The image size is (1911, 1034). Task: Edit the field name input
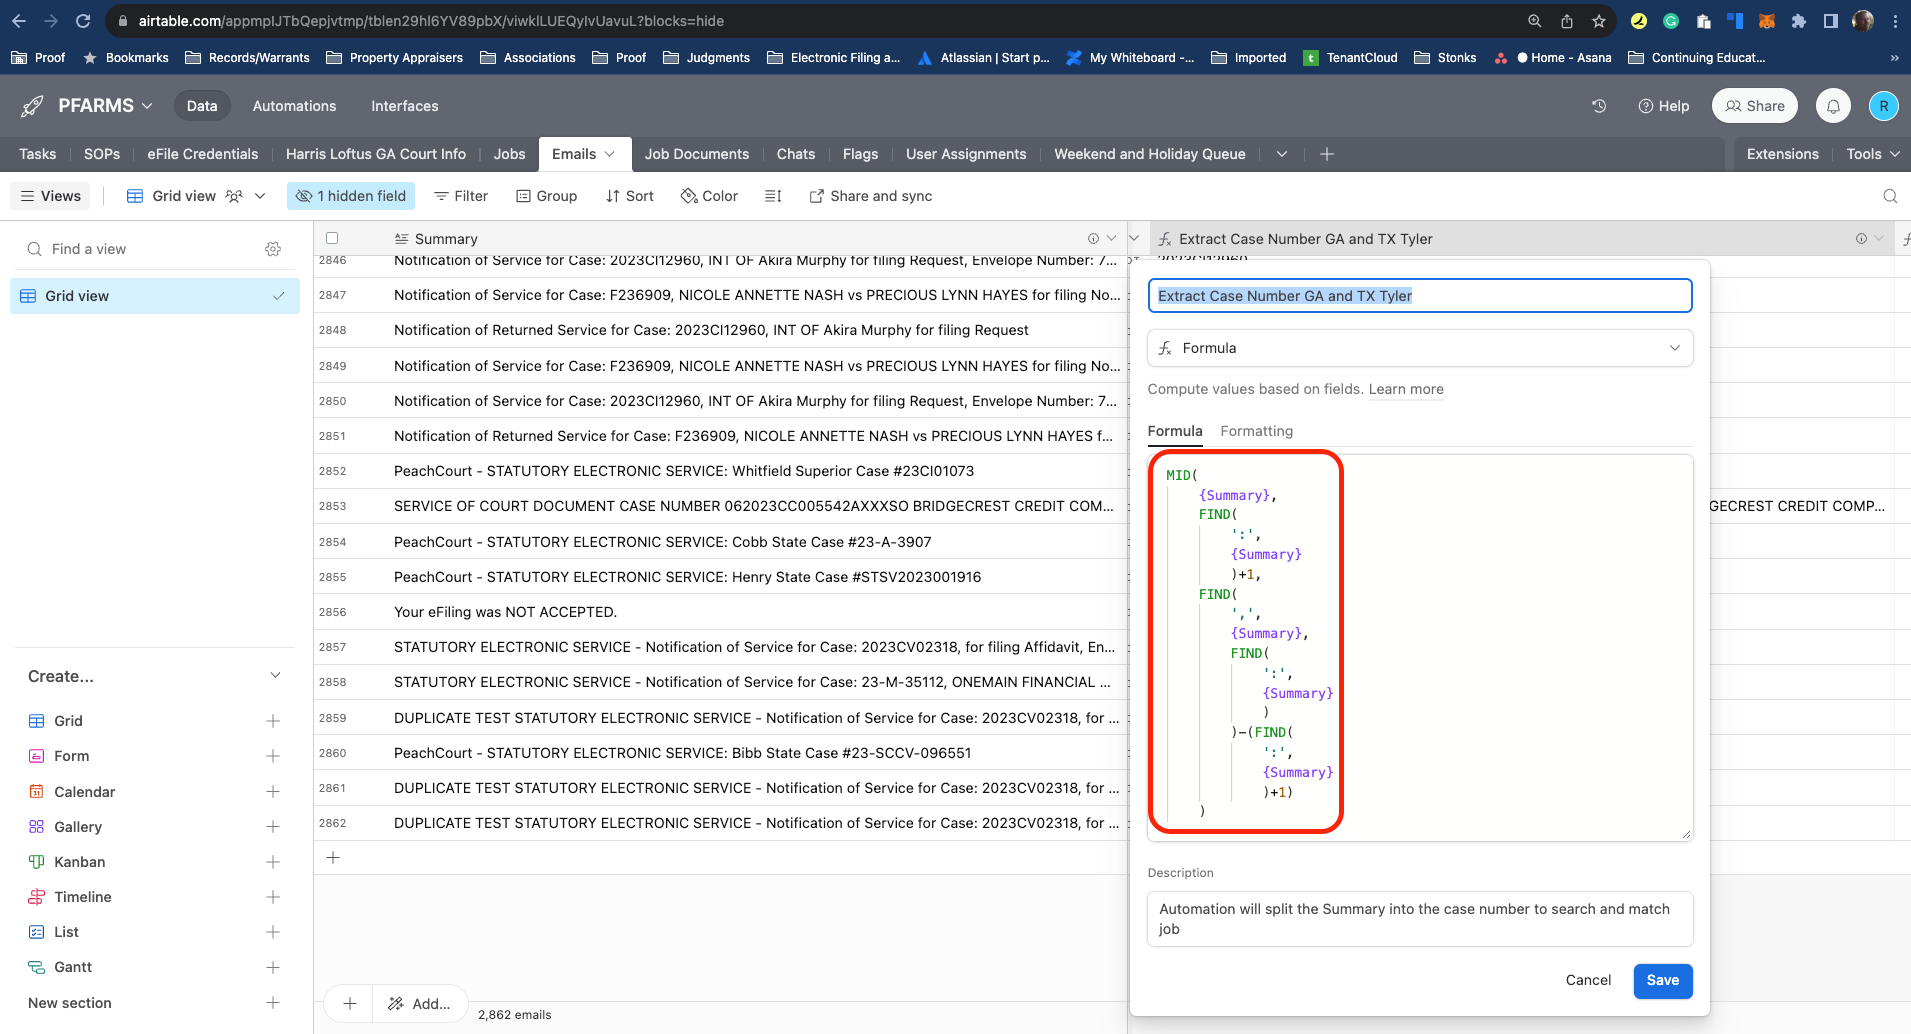[x=1420, y=296]
